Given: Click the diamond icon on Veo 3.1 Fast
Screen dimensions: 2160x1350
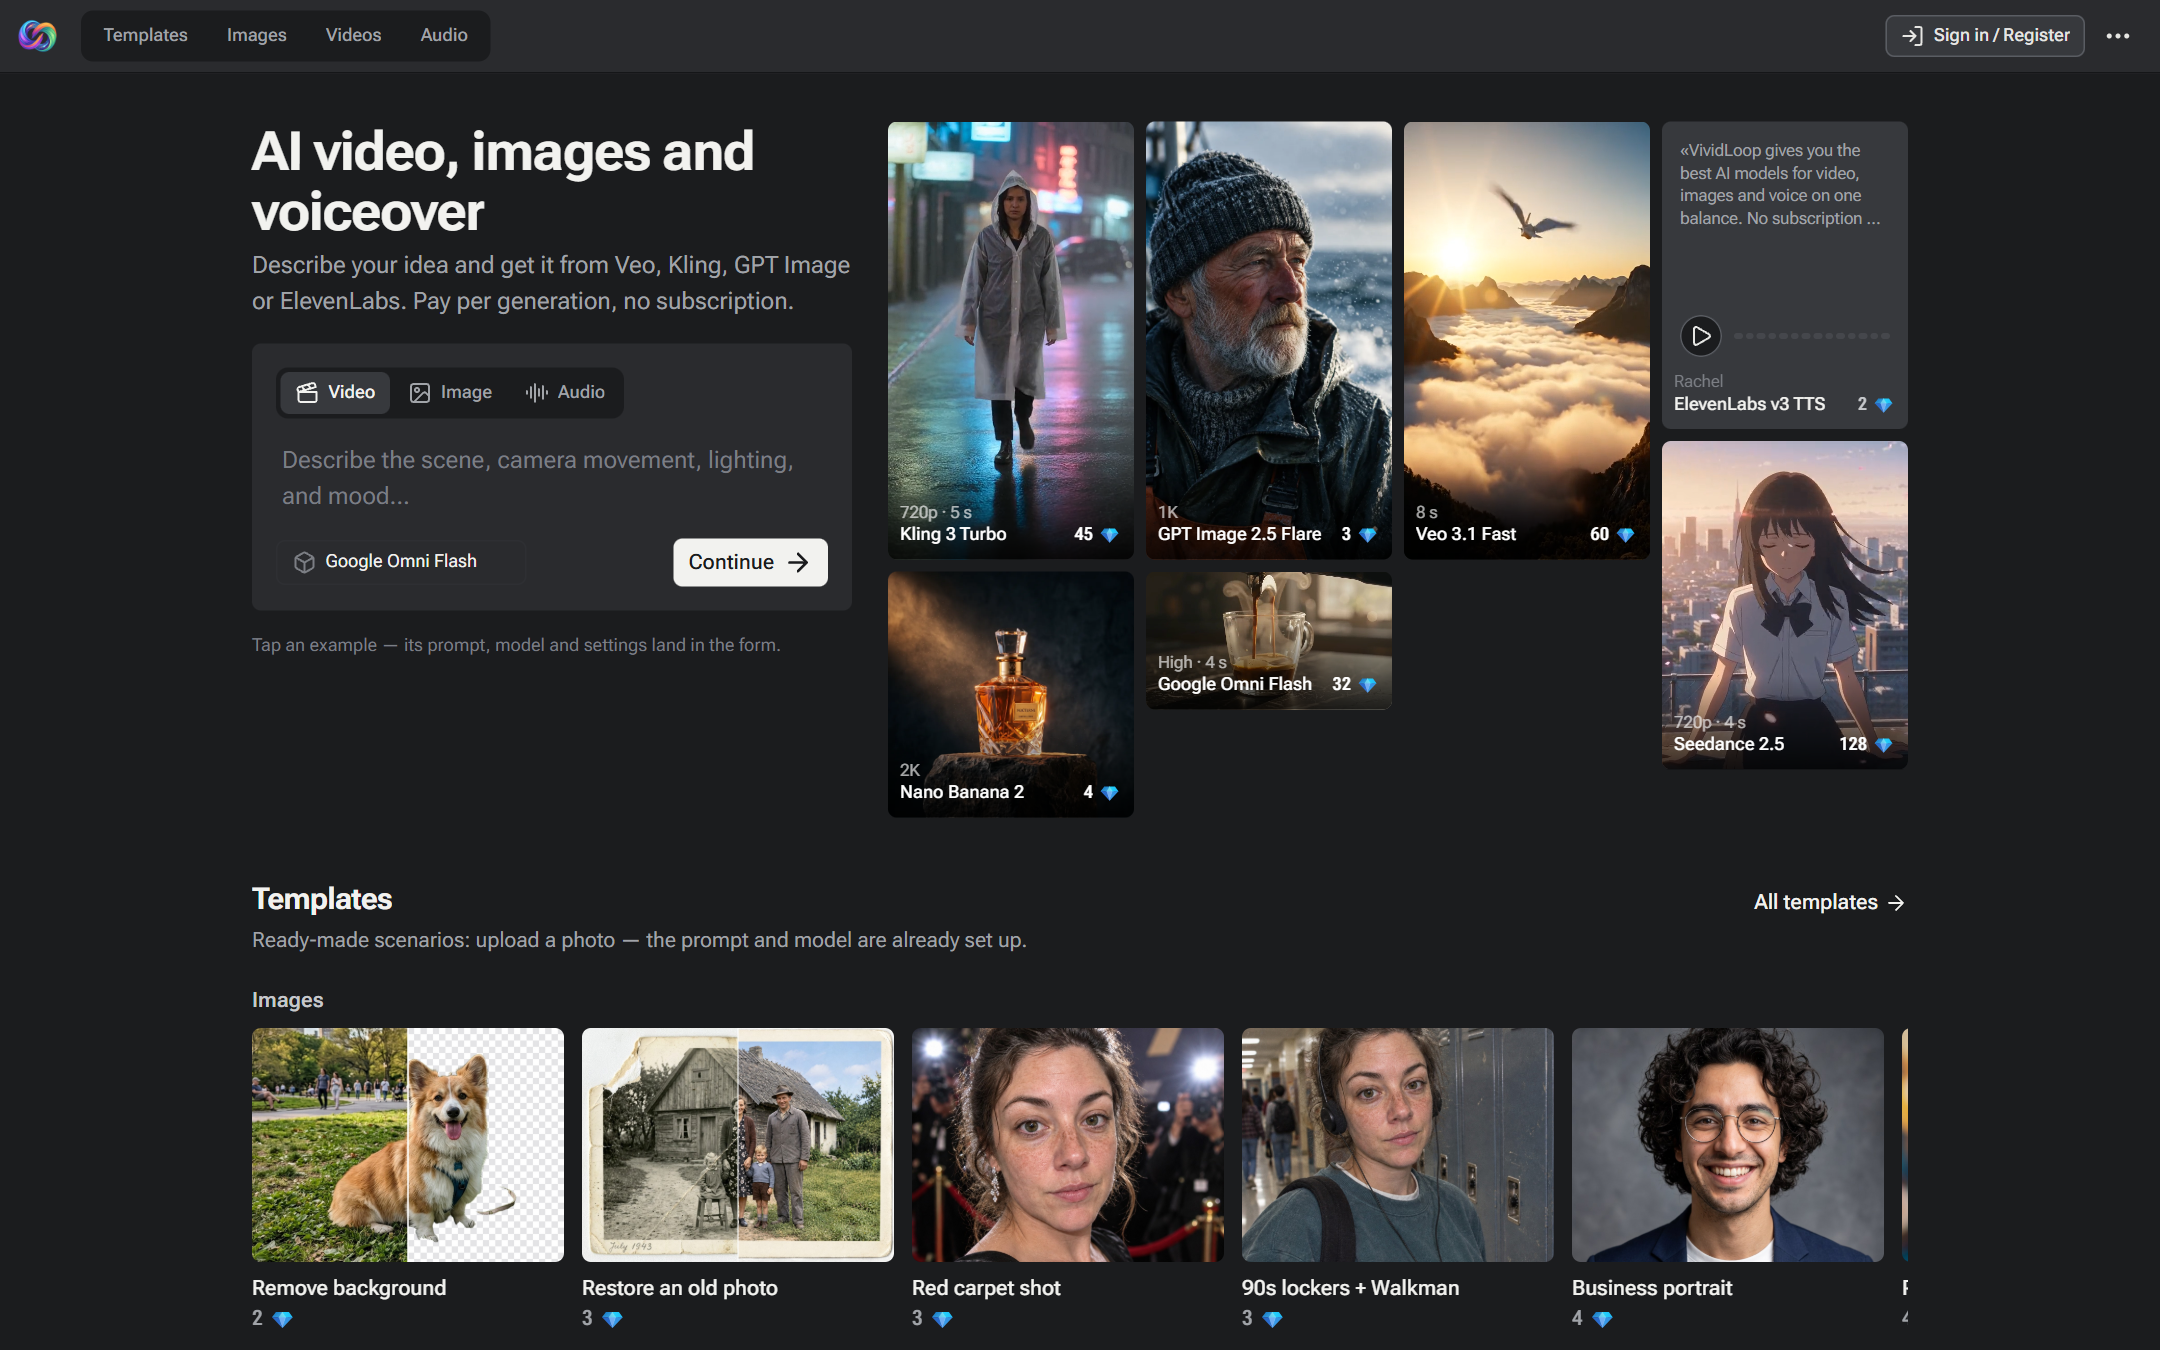Looking at the screenshot, I should [1625, 535].
